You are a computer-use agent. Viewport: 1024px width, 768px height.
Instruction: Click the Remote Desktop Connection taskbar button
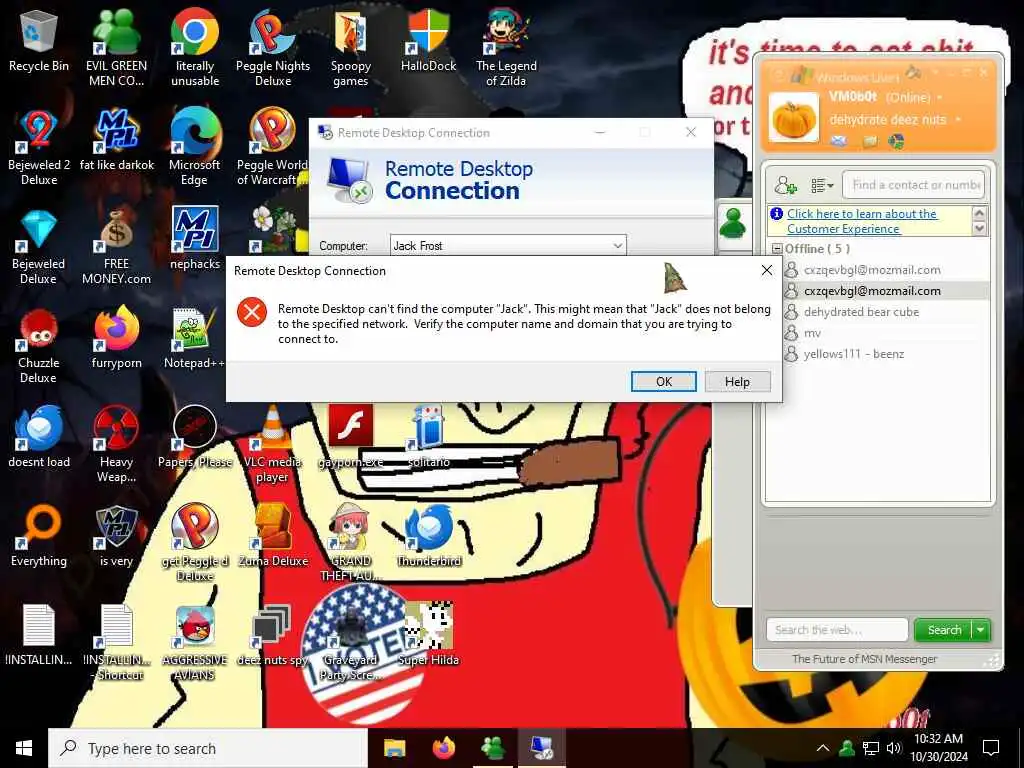pos(541,748)
